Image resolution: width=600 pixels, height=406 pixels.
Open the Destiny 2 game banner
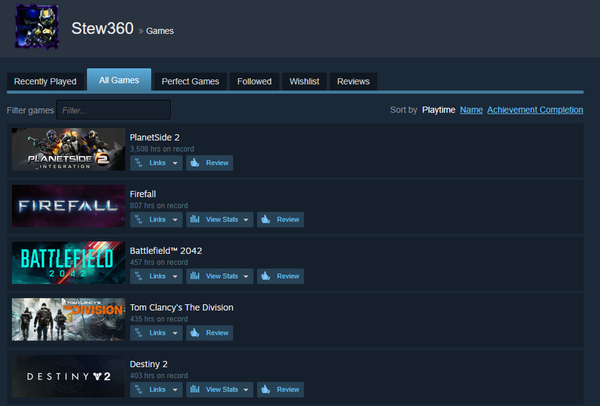[x=68, y=376]
